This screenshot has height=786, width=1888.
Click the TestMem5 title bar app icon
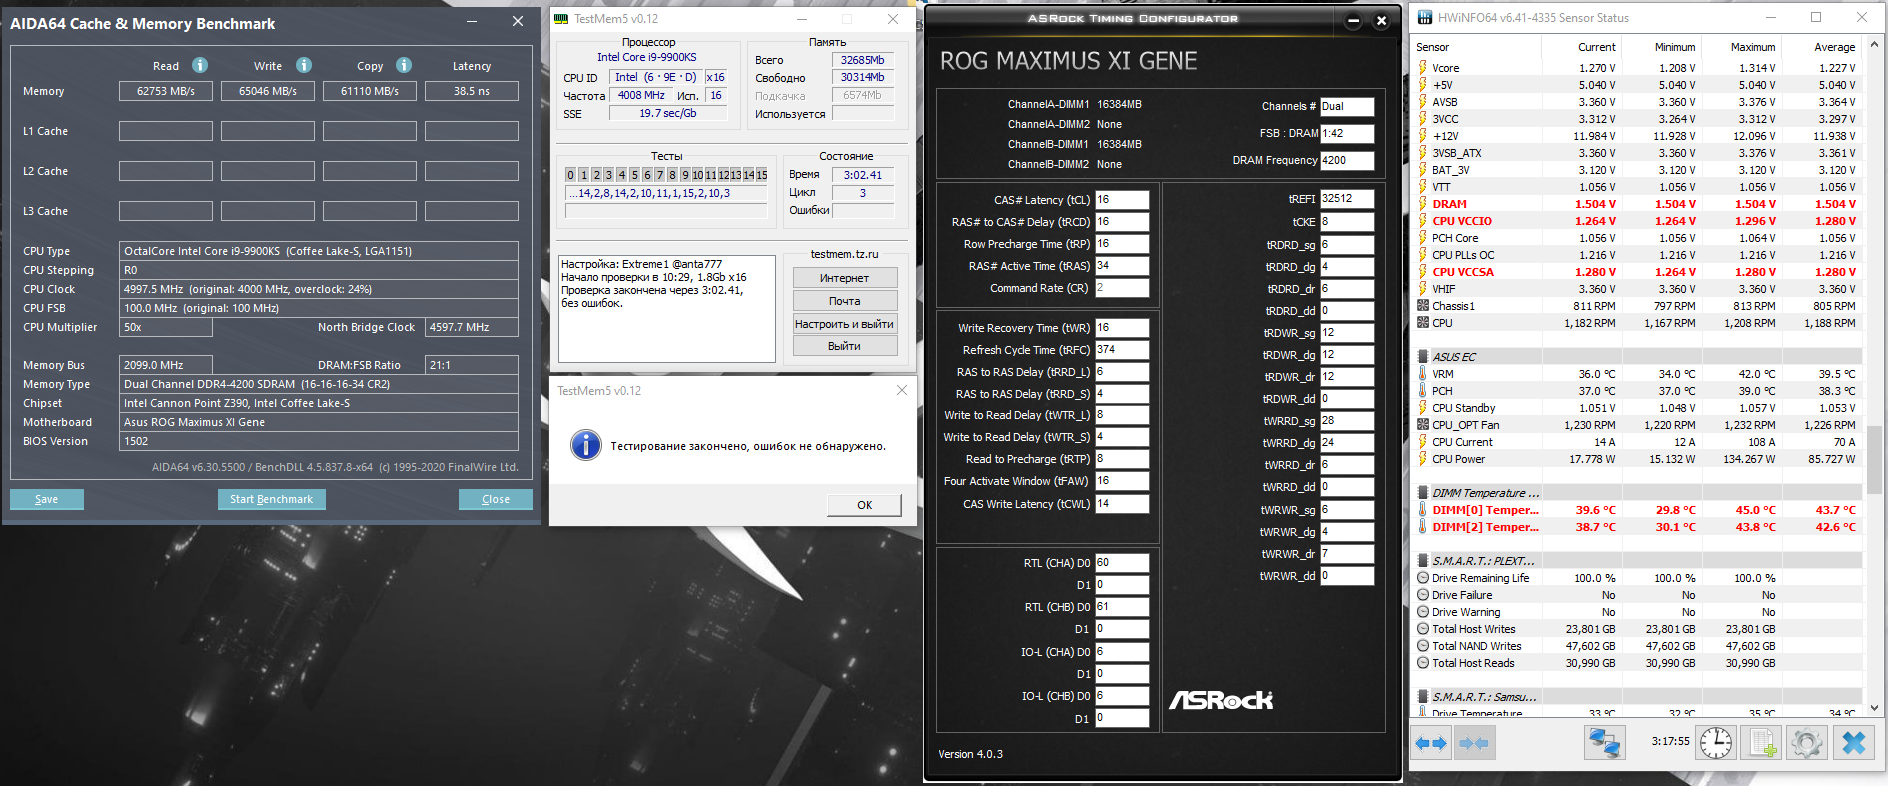point(561,18)
